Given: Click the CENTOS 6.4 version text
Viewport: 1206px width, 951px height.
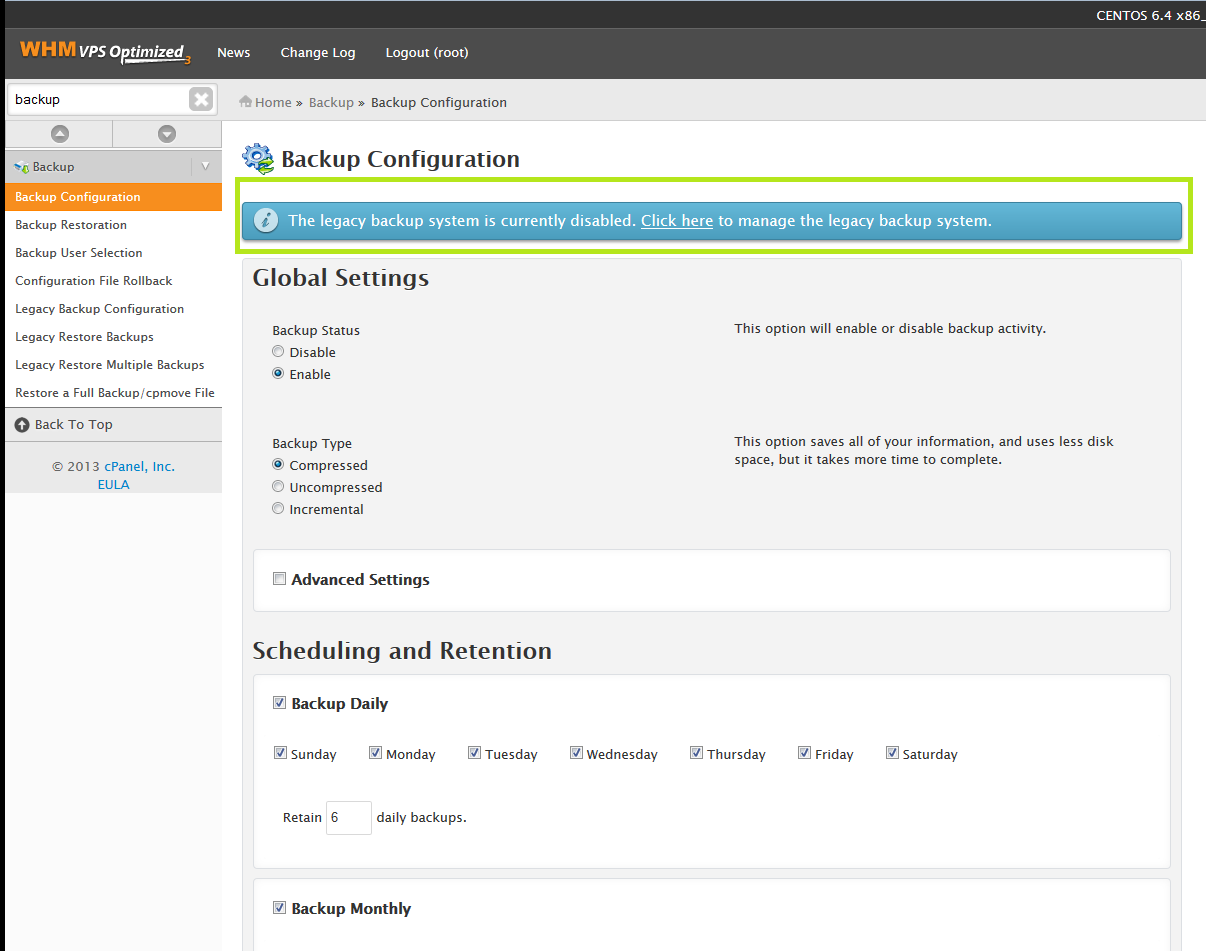Looking at the screenshot, I should [x=1150, y=15].
